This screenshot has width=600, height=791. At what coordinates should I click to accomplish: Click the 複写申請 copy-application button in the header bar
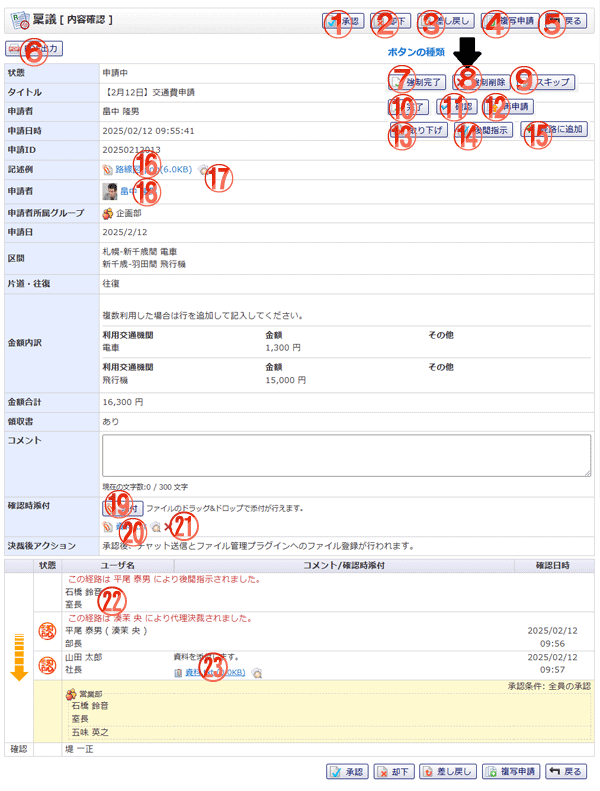click(x=510, y=21)
